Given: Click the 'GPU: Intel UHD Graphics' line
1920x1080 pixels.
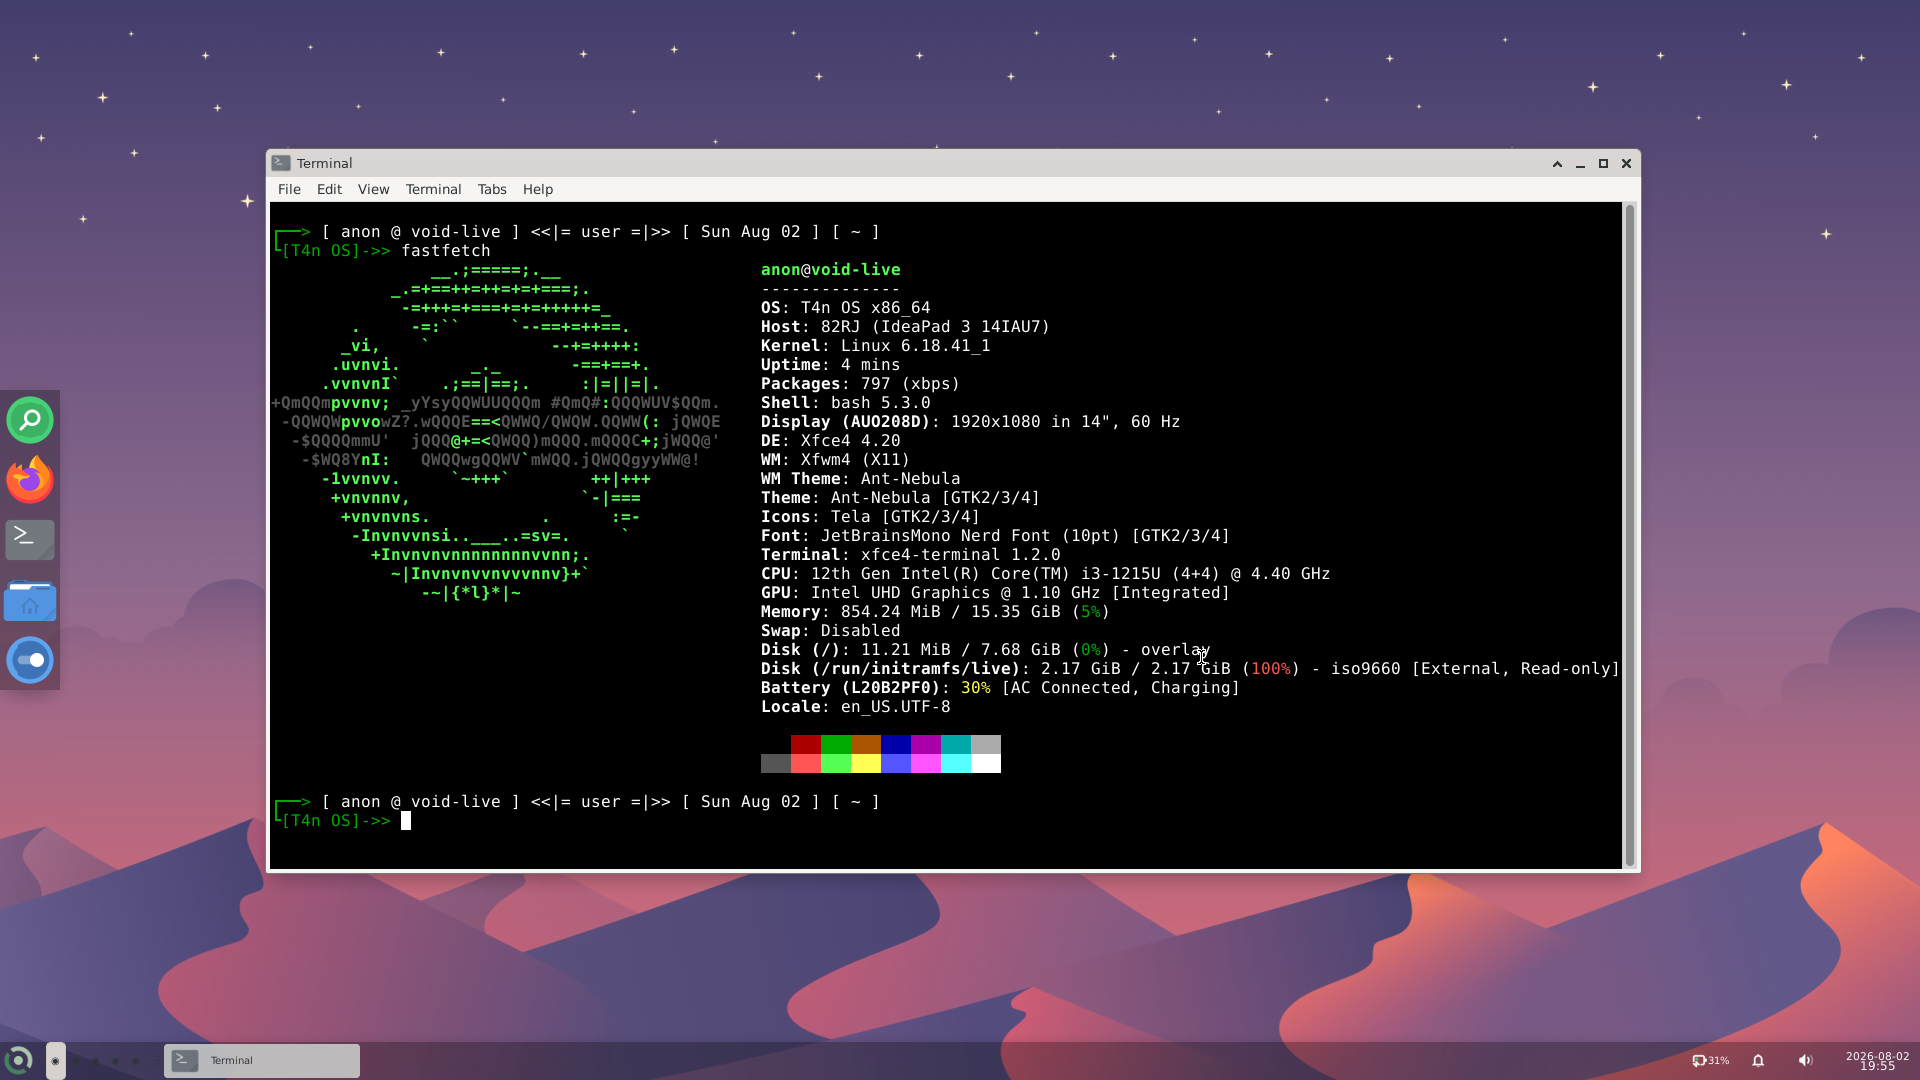Looking at the screenshot, I should point(995,593).
